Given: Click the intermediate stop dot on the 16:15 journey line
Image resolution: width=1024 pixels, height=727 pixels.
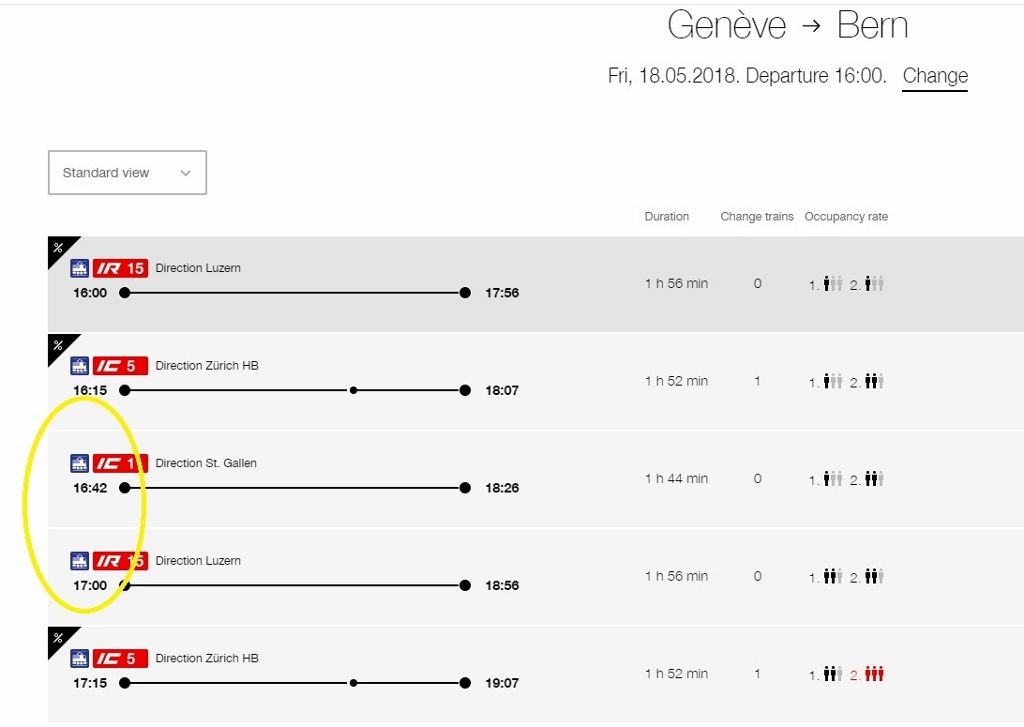Looking at the screenshot, I should [353, 390].
